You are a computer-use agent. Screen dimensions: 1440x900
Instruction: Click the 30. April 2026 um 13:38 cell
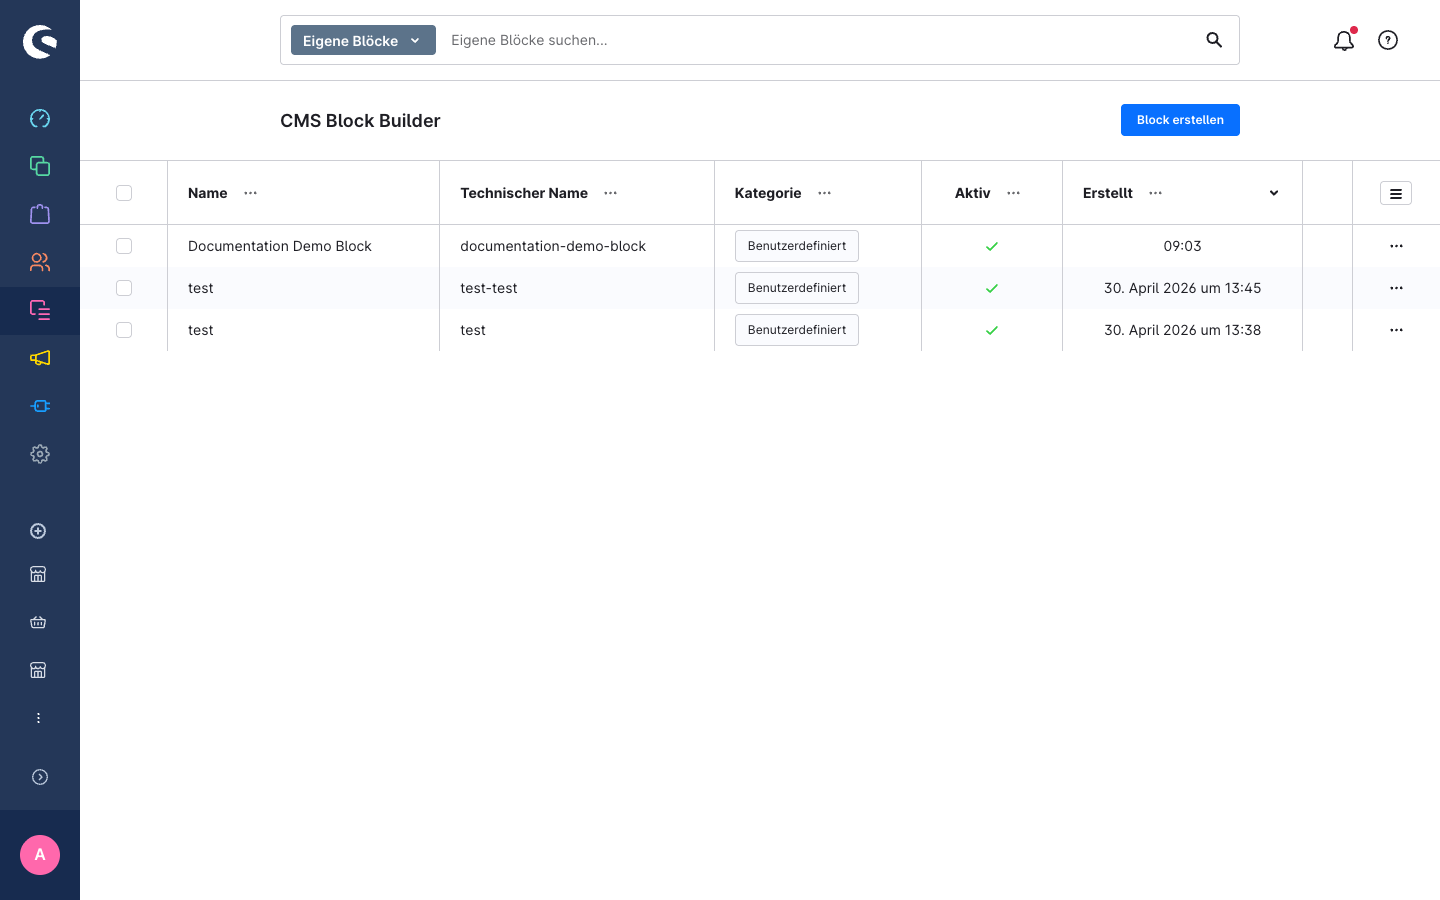coord(1182,330)
